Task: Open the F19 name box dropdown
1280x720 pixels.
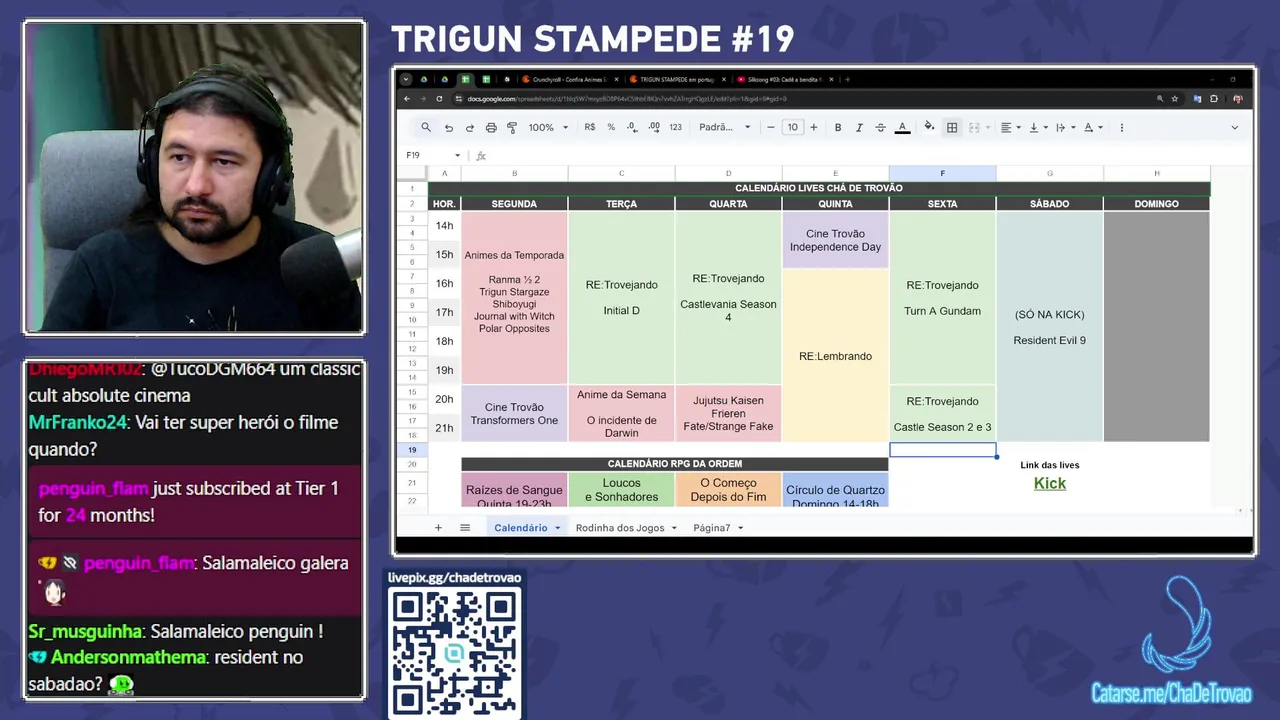Action: tap(457, 155)
